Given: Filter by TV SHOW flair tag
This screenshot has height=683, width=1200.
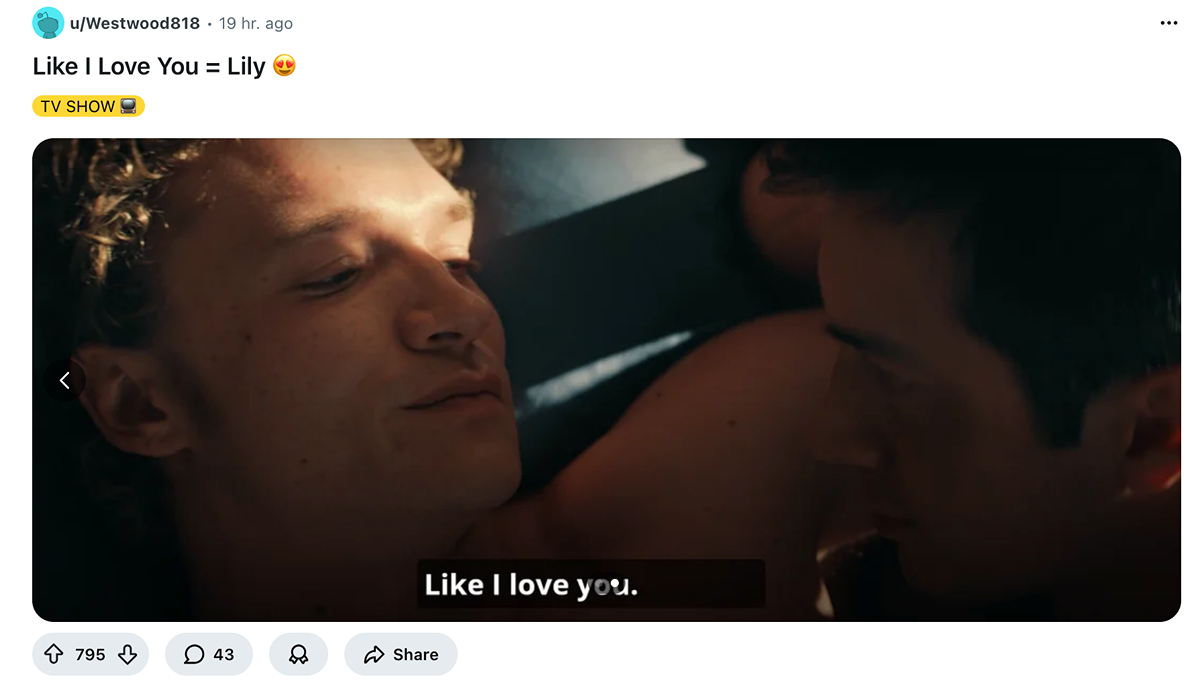Looking at the screenshot, I should (88, 106).
